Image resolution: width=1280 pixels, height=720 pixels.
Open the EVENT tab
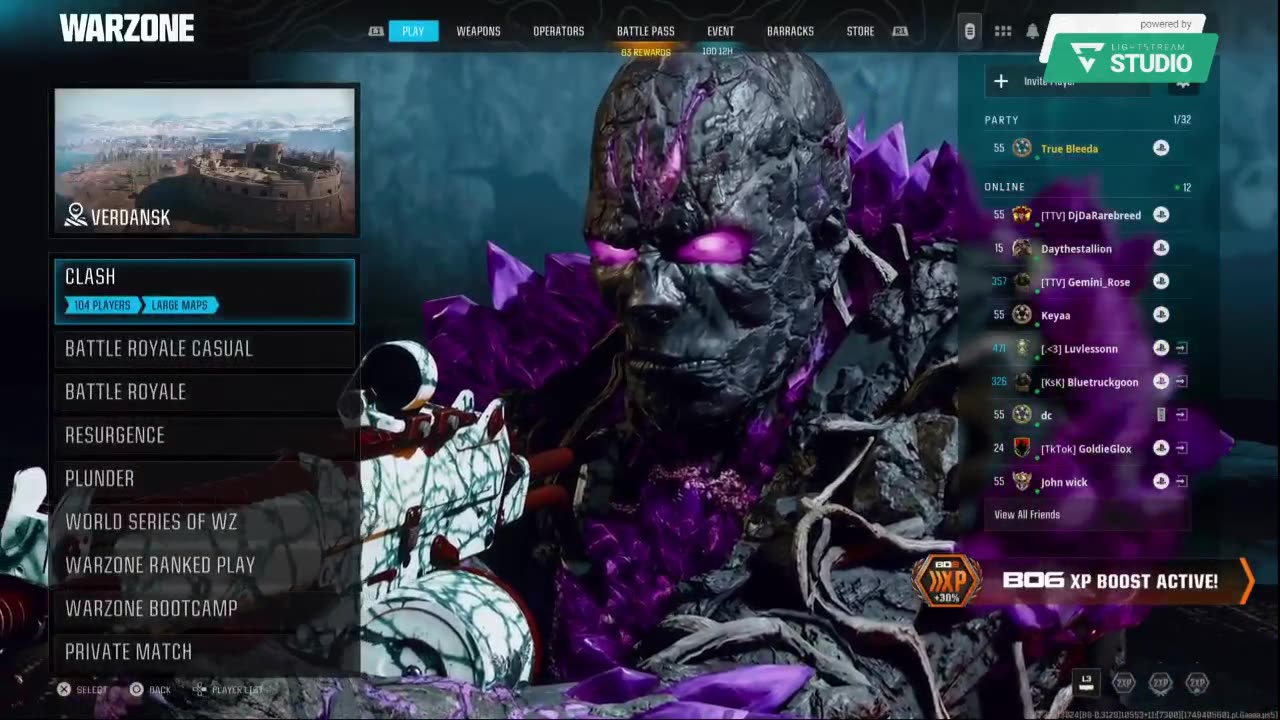[x=720, y=31]
